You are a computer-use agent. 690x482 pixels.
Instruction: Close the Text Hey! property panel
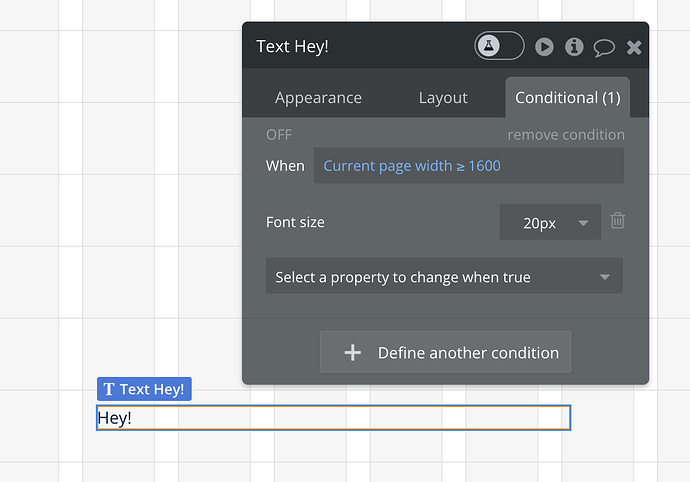click(x=634, y=47)
